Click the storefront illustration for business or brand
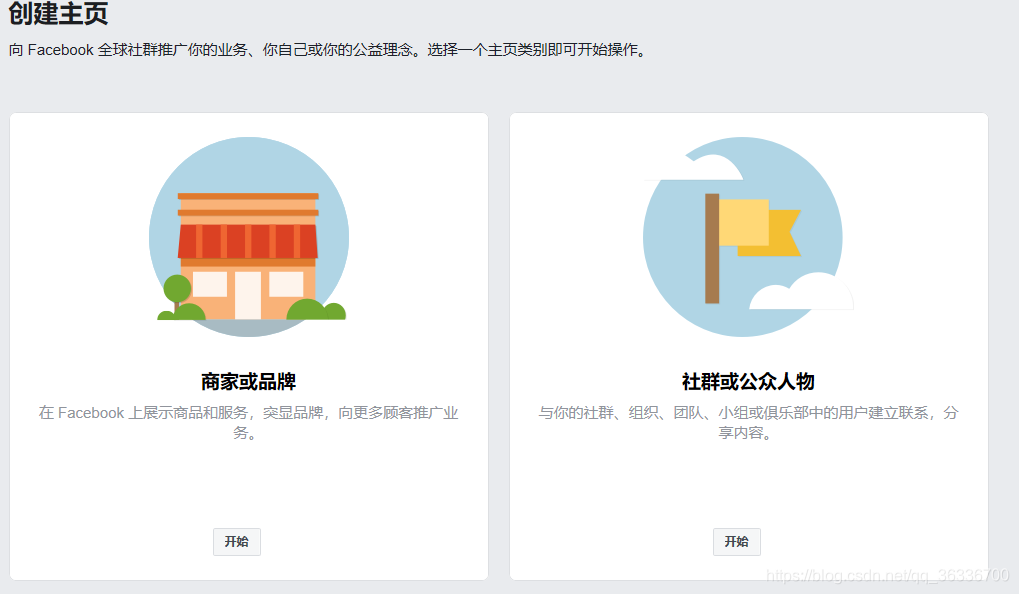This screenshot has height=594, width=1019. pyautogui.click(x=249, y=237)
